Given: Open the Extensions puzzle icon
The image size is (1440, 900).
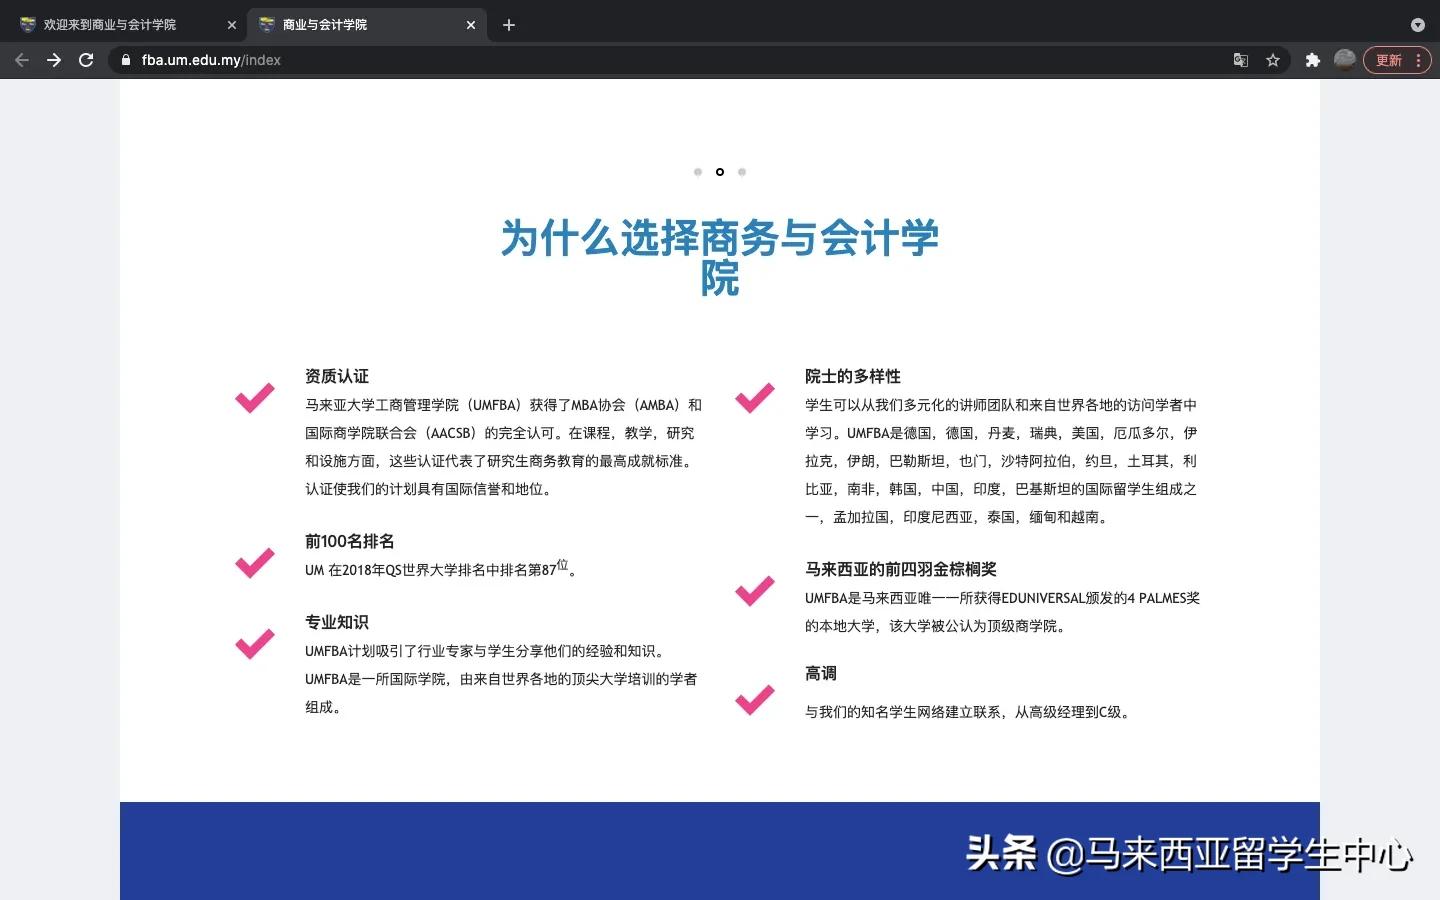Looking at the screenshot, I should tap(1313, 60).
